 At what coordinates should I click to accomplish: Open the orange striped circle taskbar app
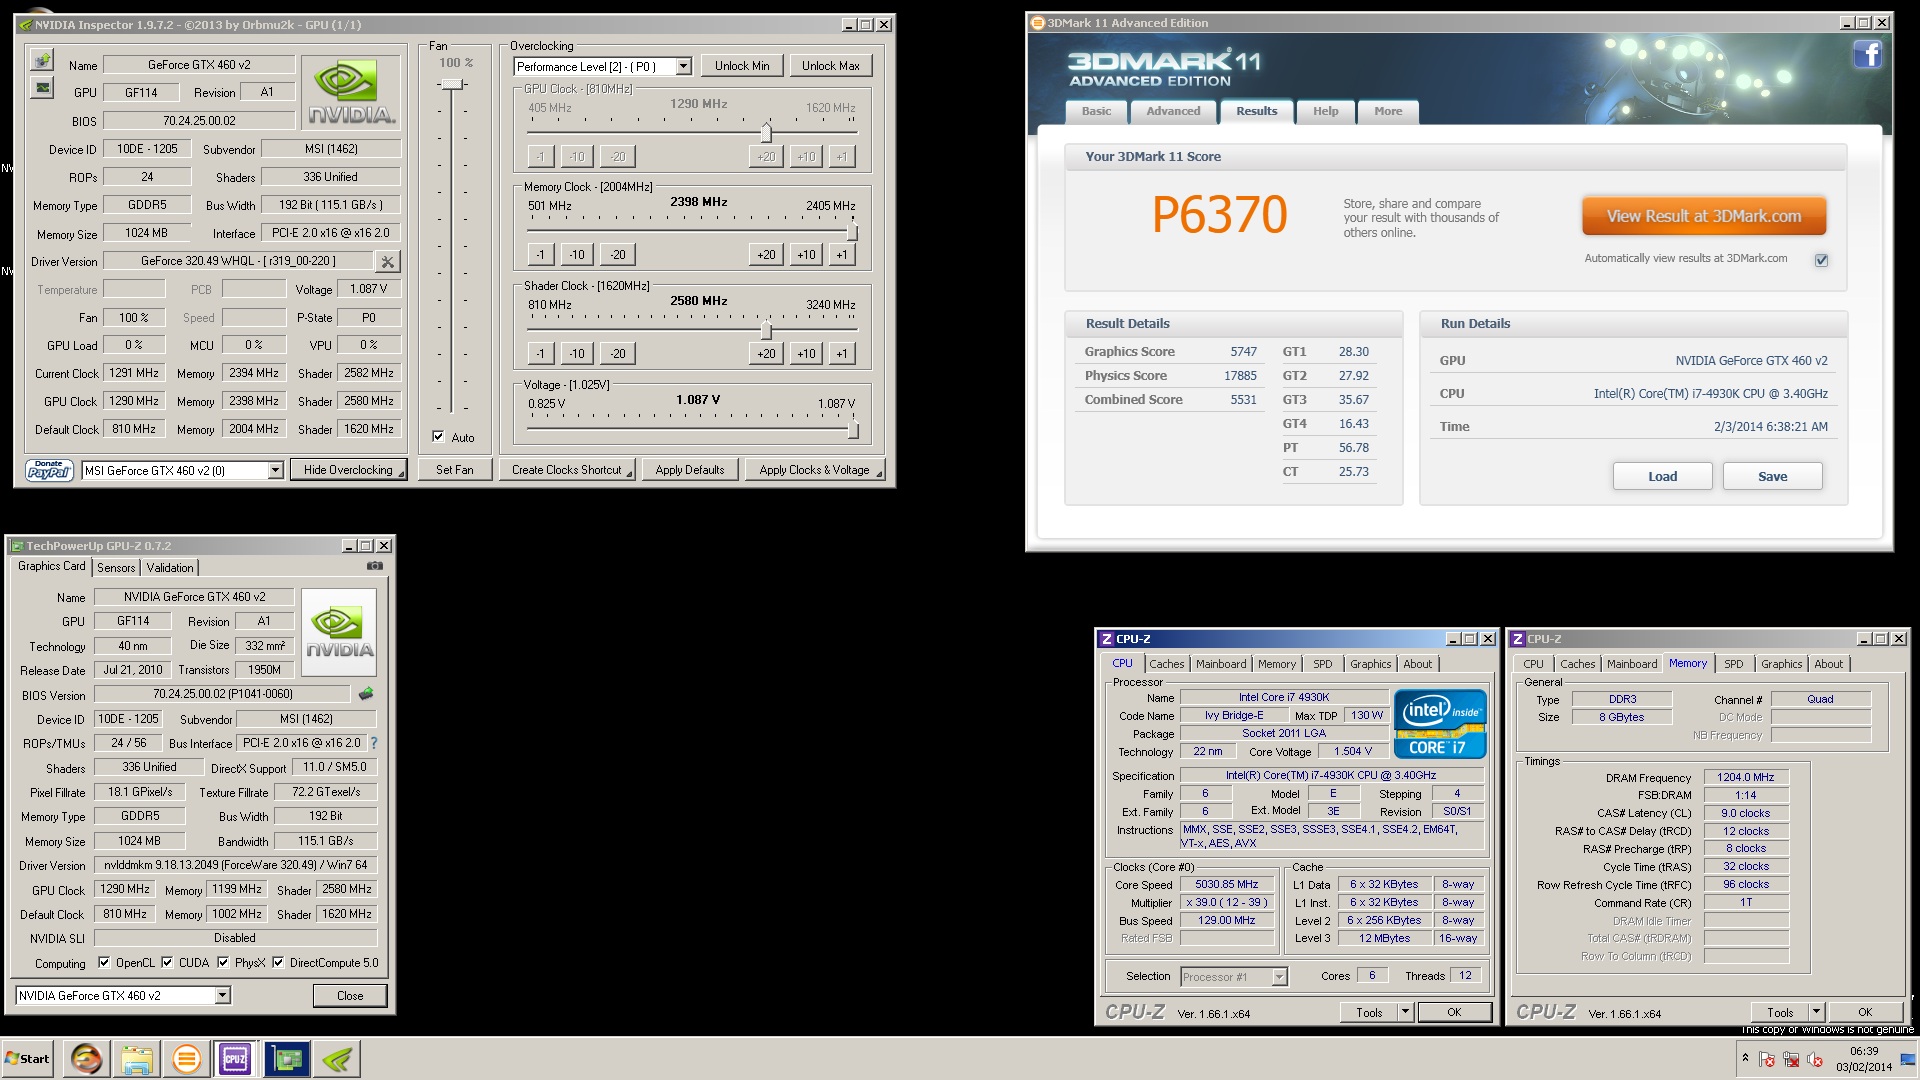pos(186,1059)
